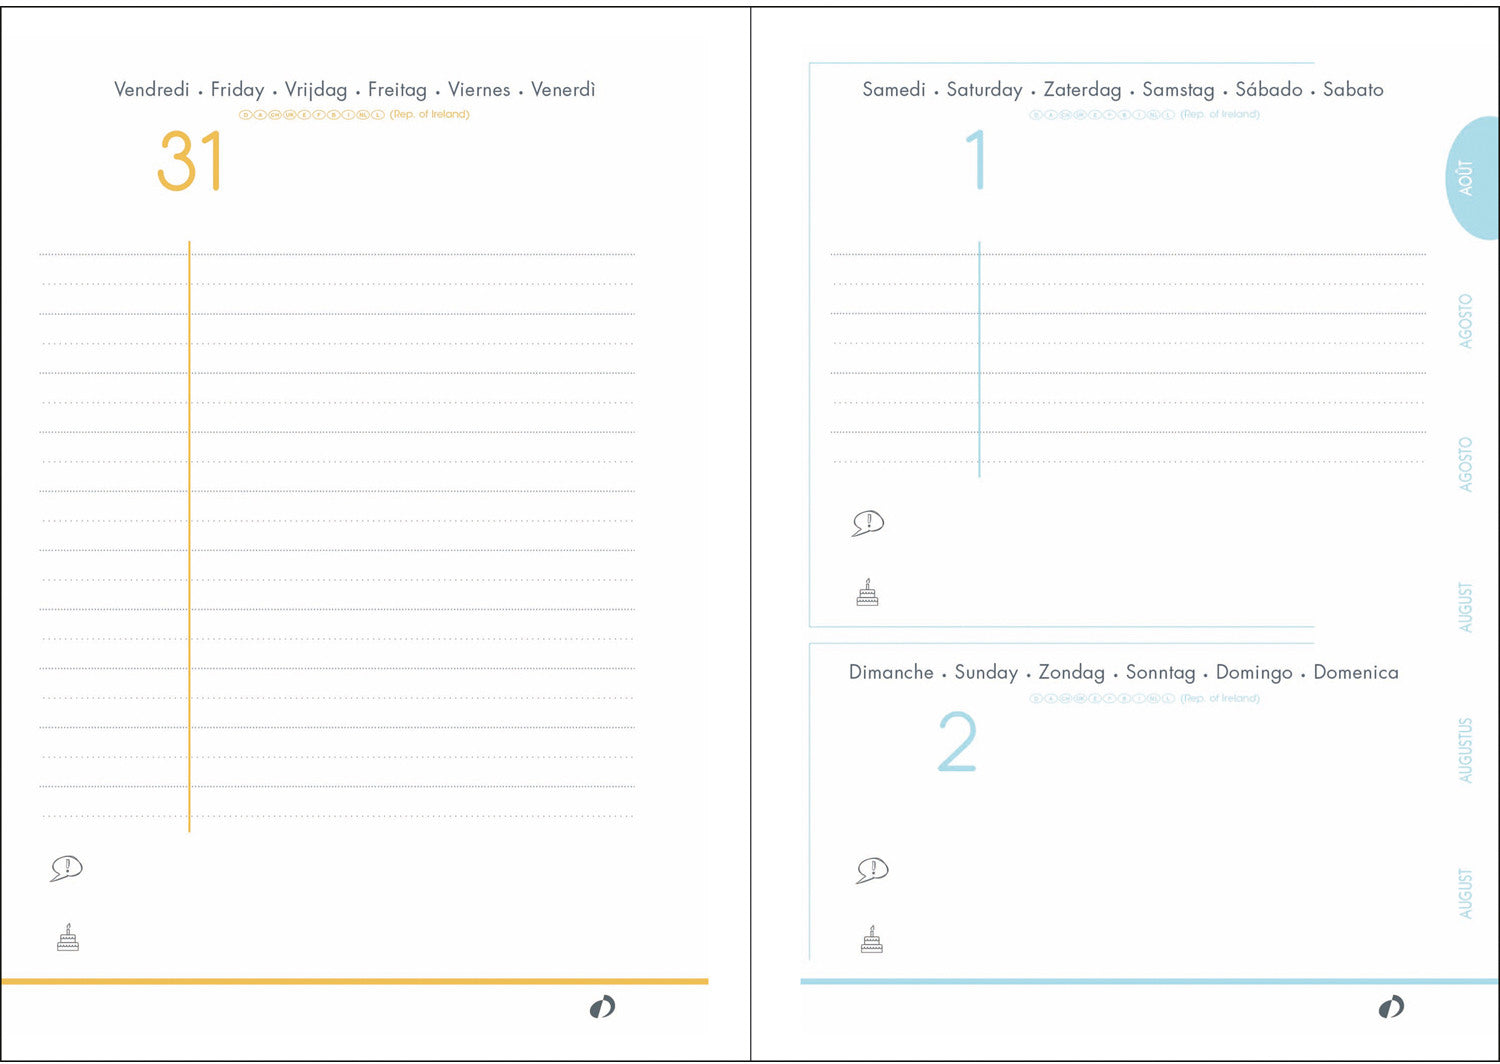The height and width of the screenshot is (1064, 1500).
Task: Select the highlighted AOÛT month tab
Action: [x=1468, y=178]
